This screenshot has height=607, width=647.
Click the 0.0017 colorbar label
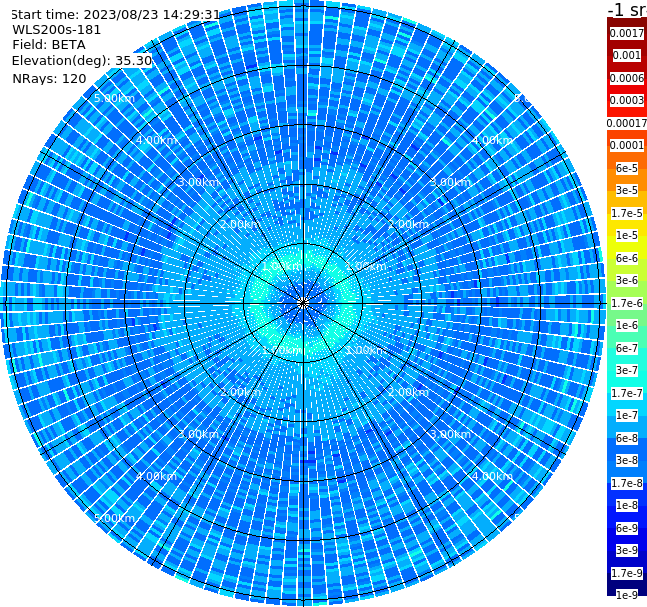(627, 33)
